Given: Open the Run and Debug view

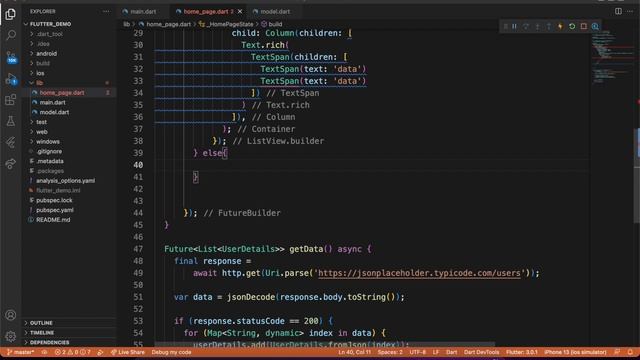Looking at the screenshot, I should [11, 79].
